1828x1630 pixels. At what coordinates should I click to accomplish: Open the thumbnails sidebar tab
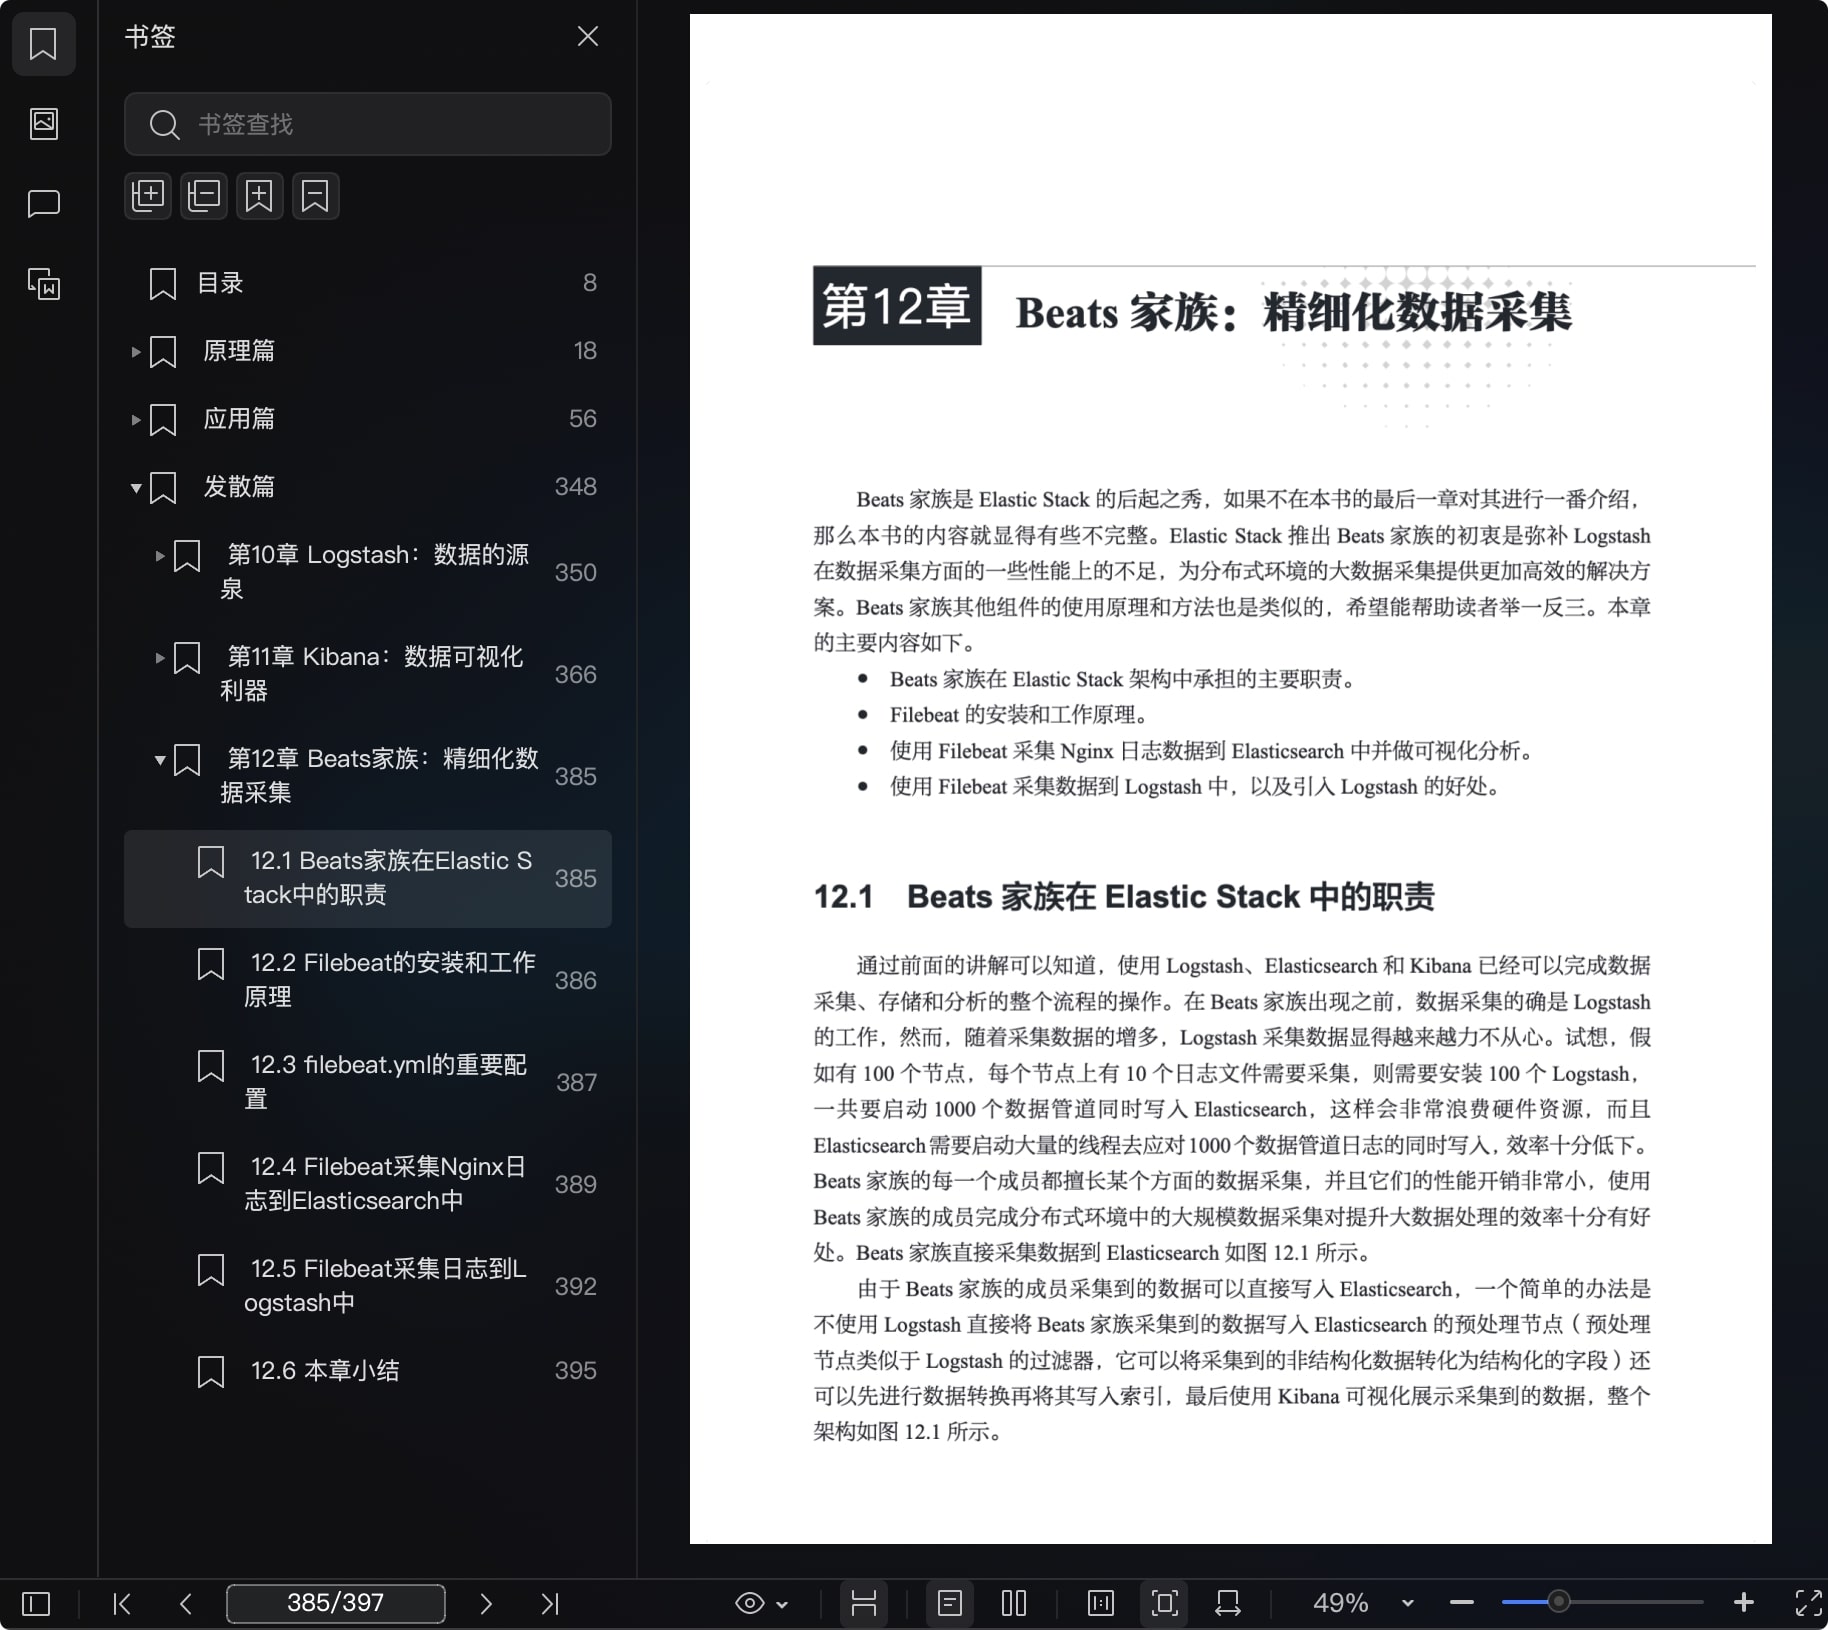click(43, 124)
